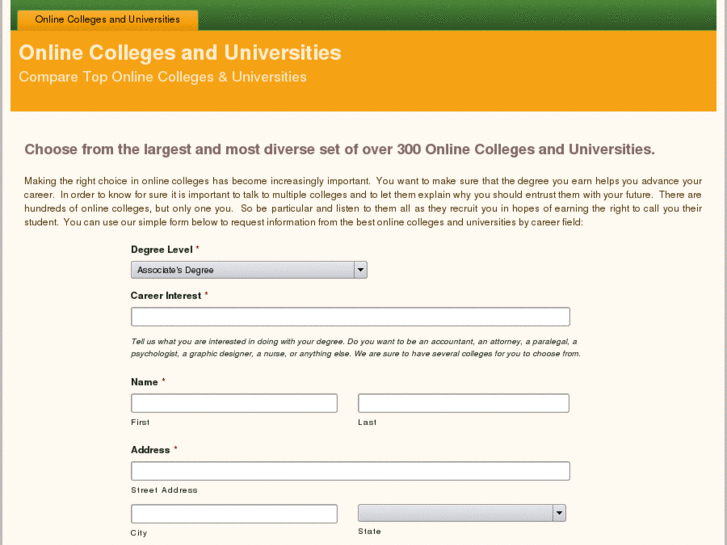Click the First sublabel under Name
This screenshot has height=545, width=727.
coord(140,423)
